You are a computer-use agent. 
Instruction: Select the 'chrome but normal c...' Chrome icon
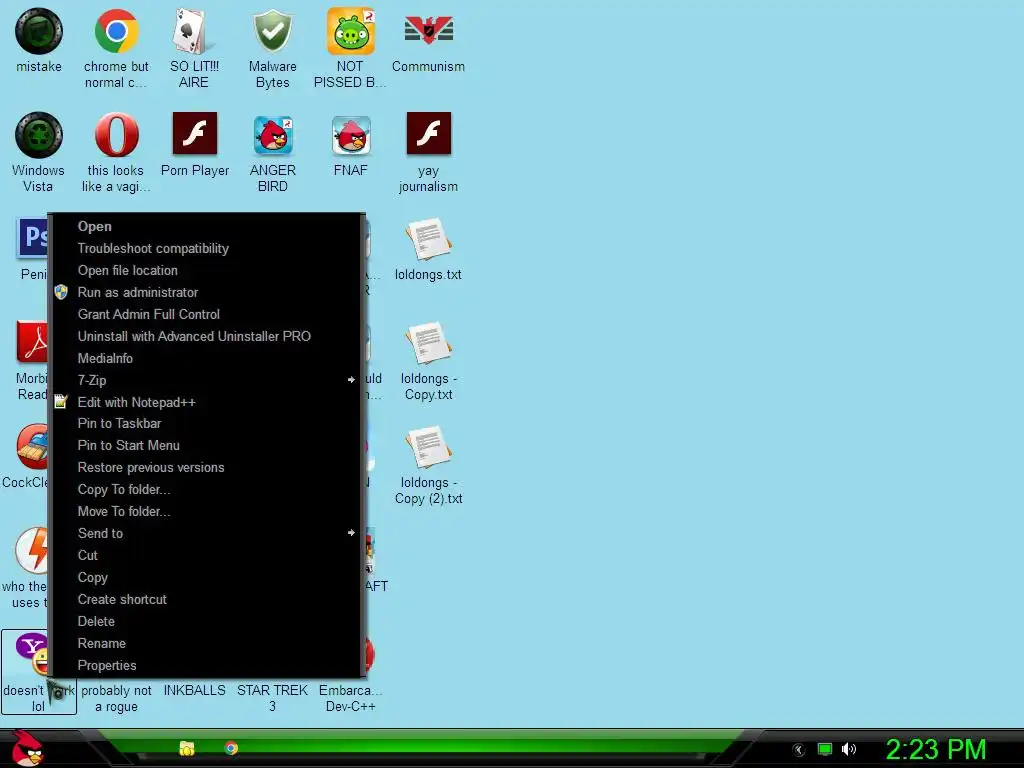(116, 31)
